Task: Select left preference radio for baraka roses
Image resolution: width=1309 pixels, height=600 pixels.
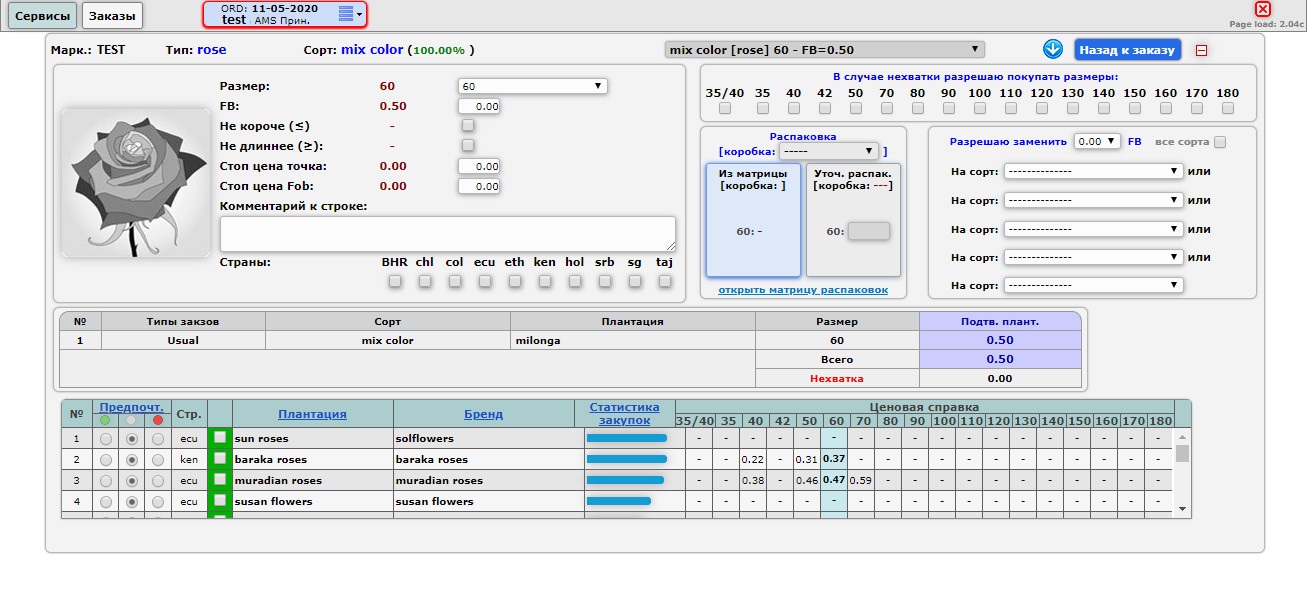Action: (106, 459)
